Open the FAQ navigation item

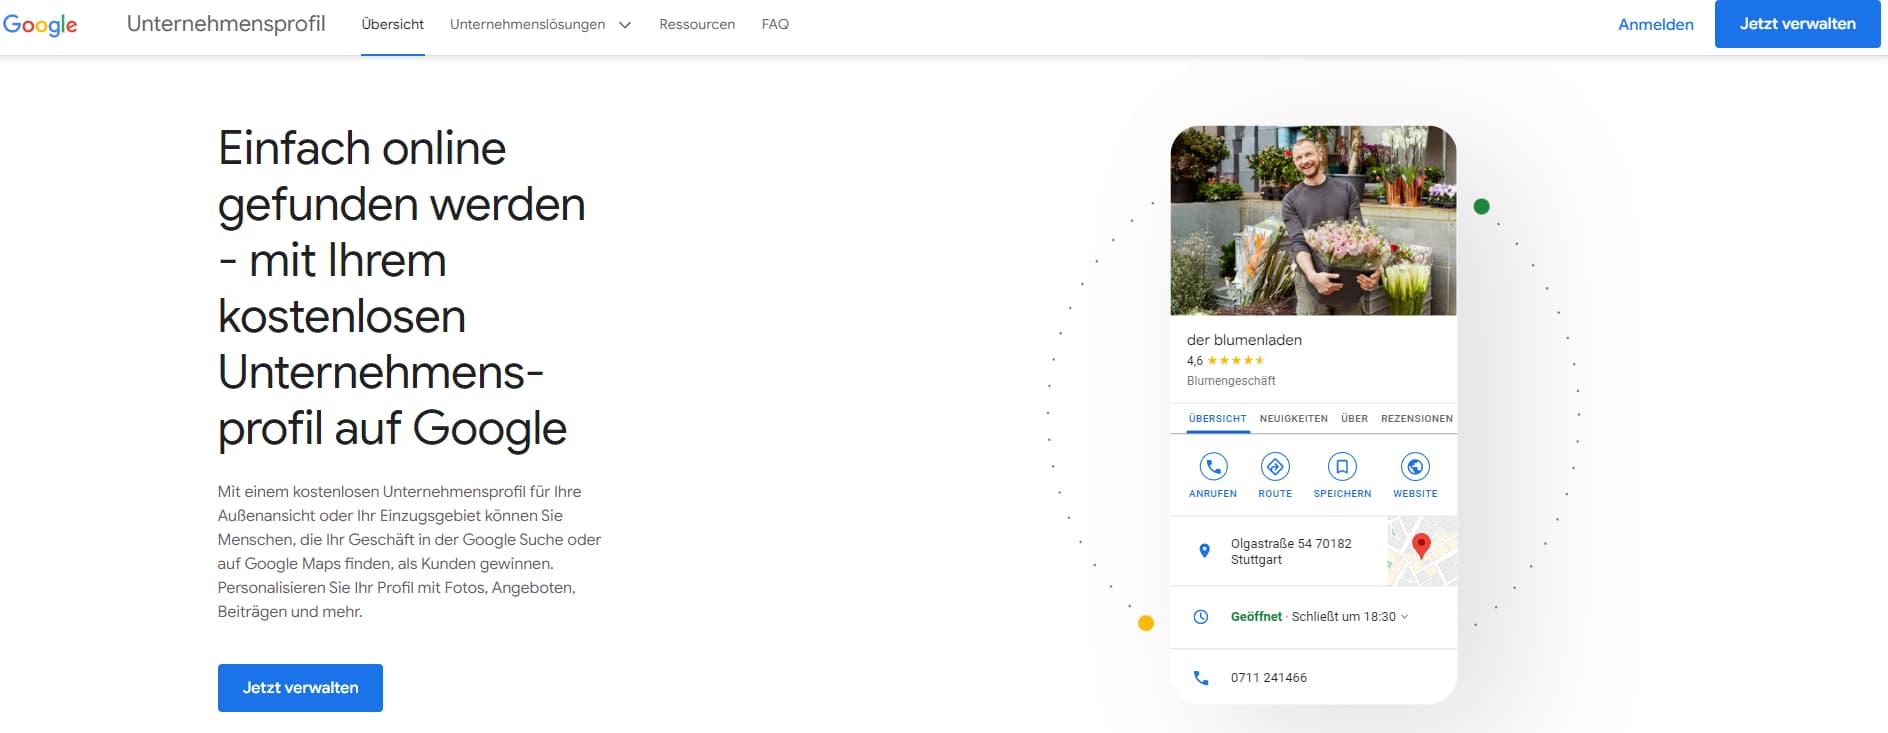click(x=775, y=25)
